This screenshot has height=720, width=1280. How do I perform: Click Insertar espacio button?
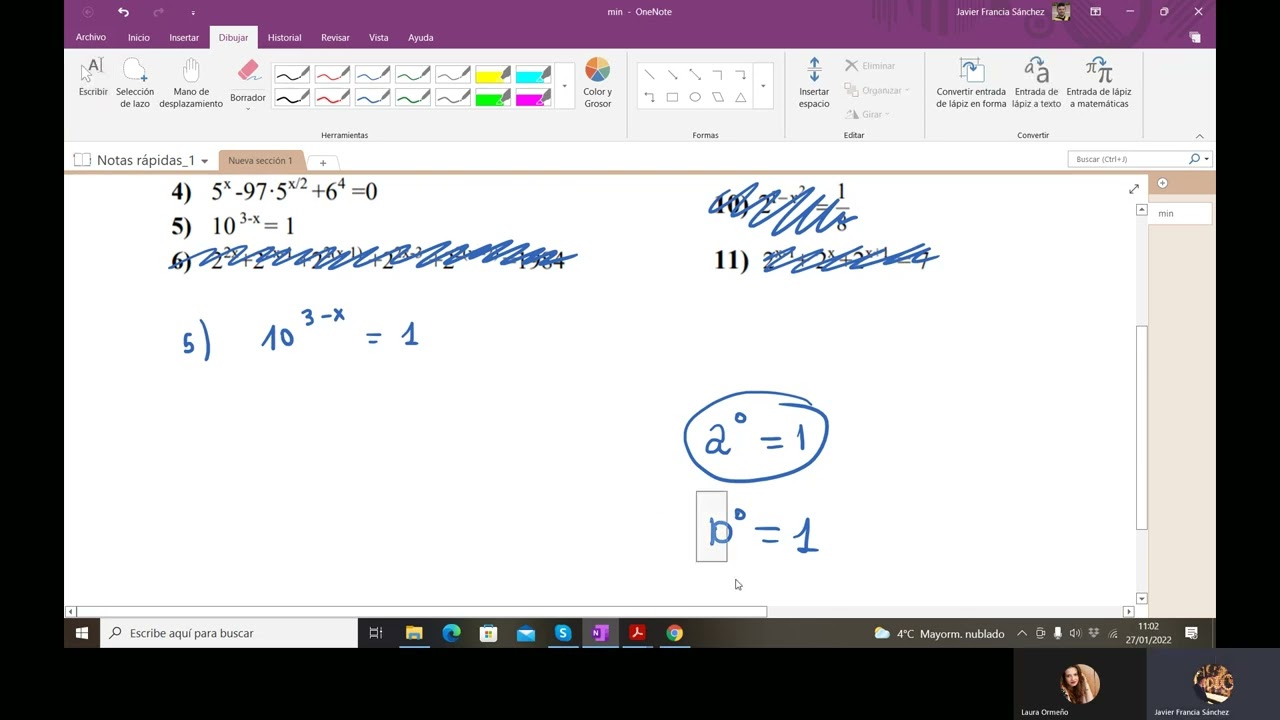tap(814, 82)
